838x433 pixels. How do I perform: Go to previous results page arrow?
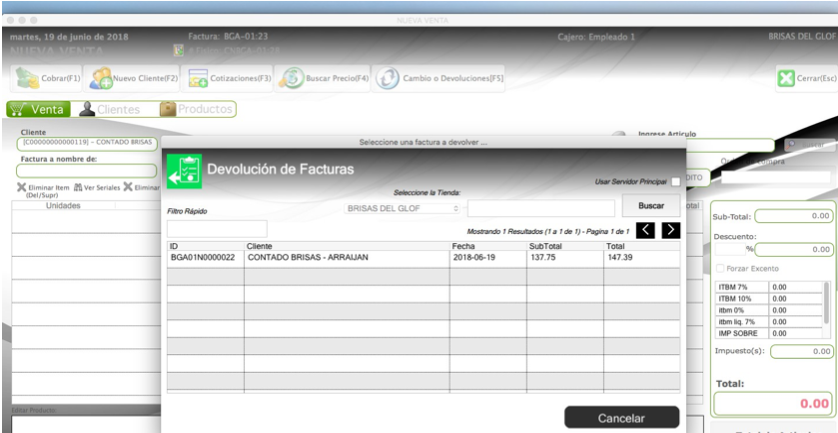(646, 230)
